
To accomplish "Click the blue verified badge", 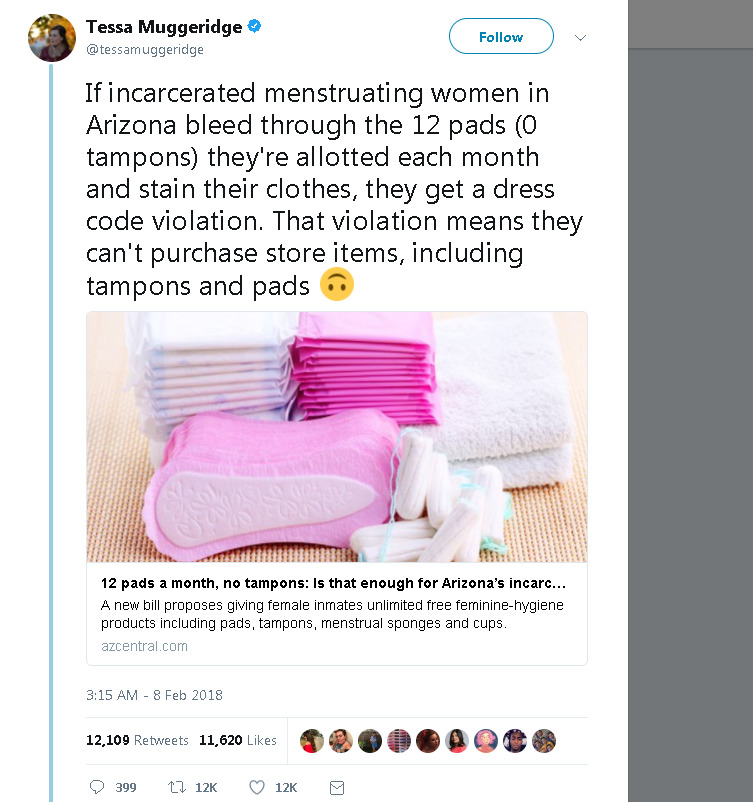I will coord(254,26).
